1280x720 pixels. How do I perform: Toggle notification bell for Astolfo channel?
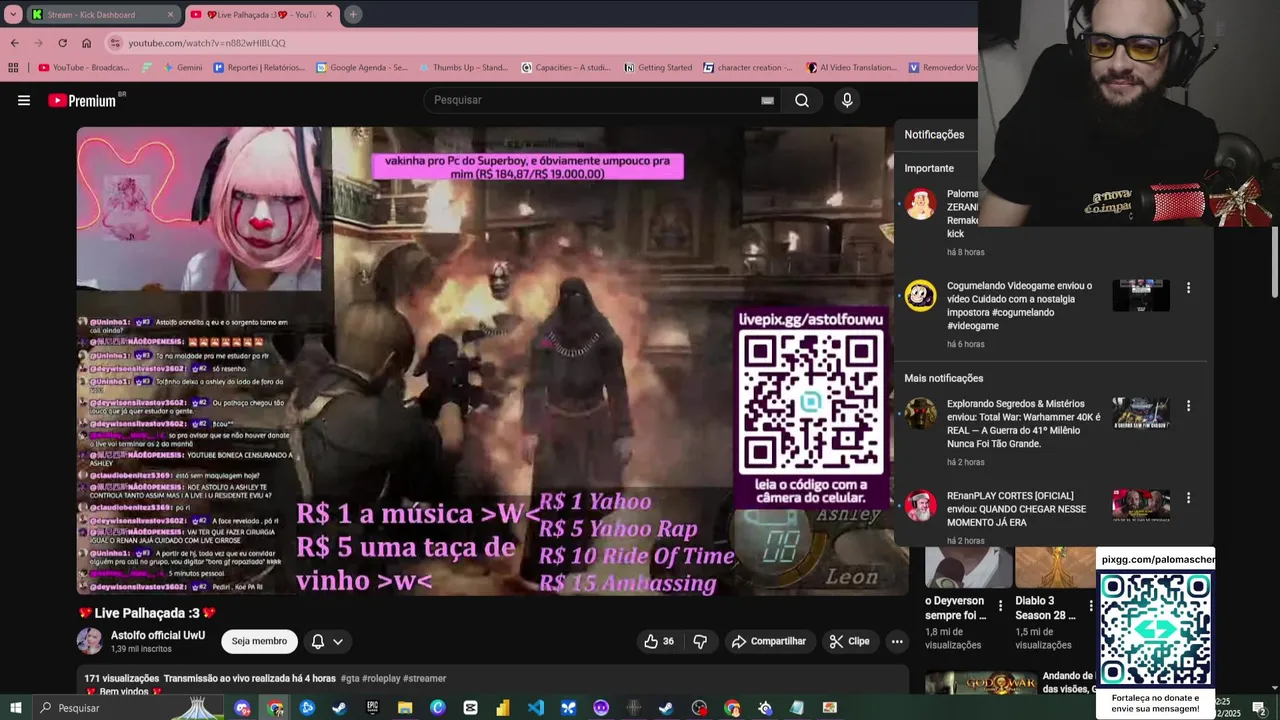tap(317, 642)
